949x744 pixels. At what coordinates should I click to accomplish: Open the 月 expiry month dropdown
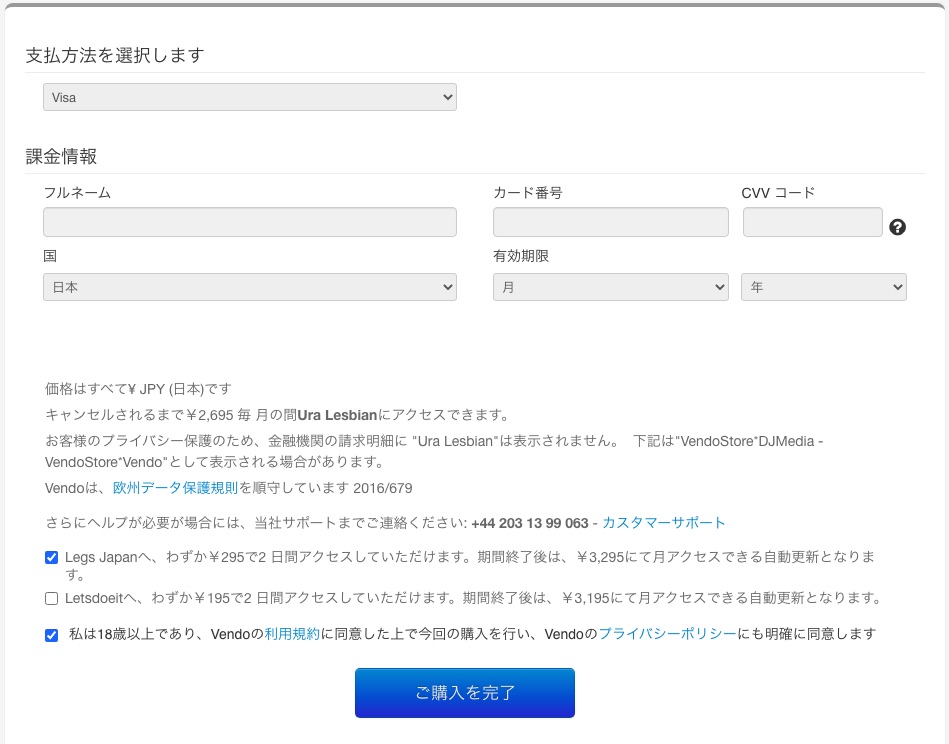coord(610,287)
